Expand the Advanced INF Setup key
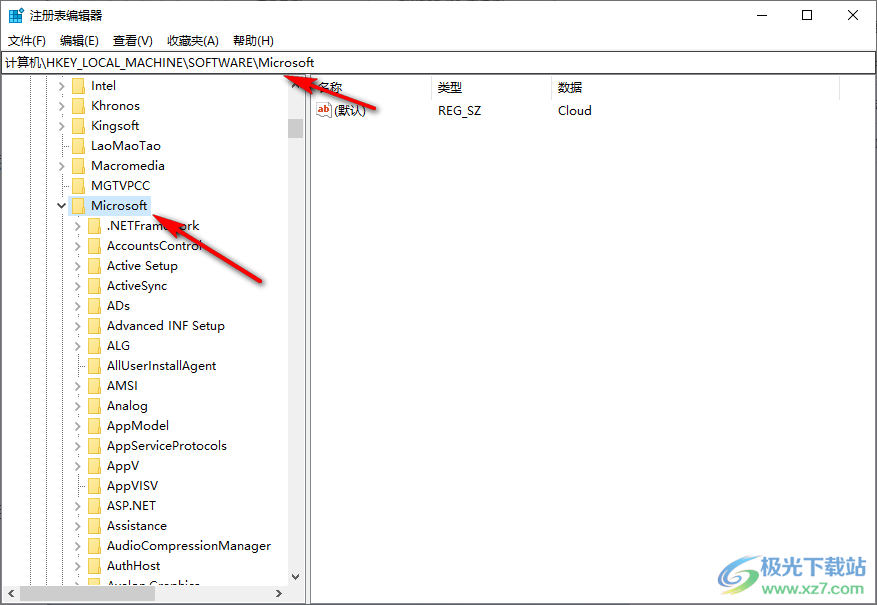The width and height of the screenshot is (877, 605). point(78,326)
